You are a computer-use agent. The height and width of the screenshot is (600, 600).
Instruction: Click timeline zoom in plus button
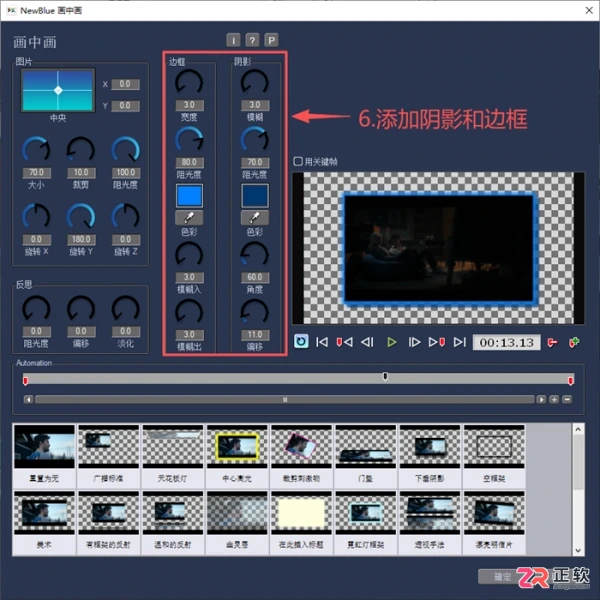point(554,399)
